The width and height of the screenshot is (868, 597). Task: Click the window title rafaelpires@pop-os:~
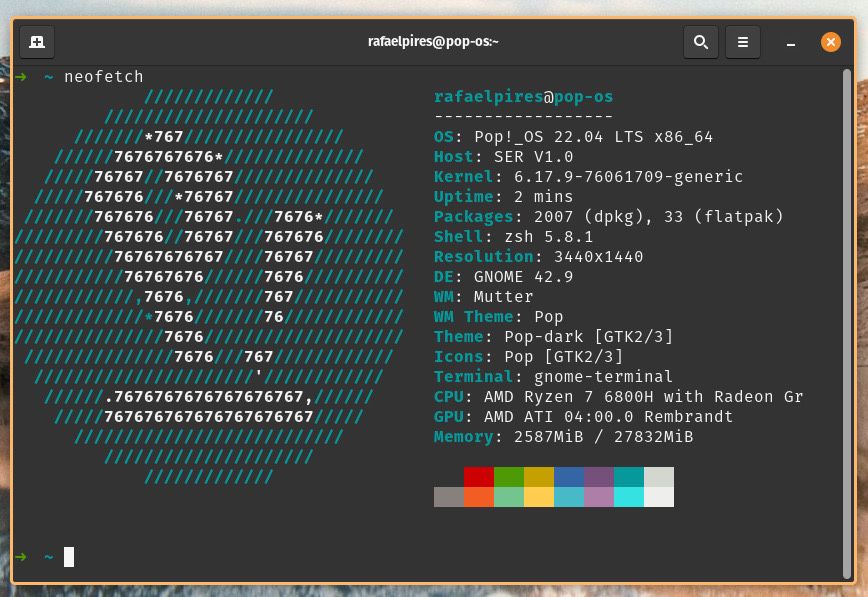[433, 42]
